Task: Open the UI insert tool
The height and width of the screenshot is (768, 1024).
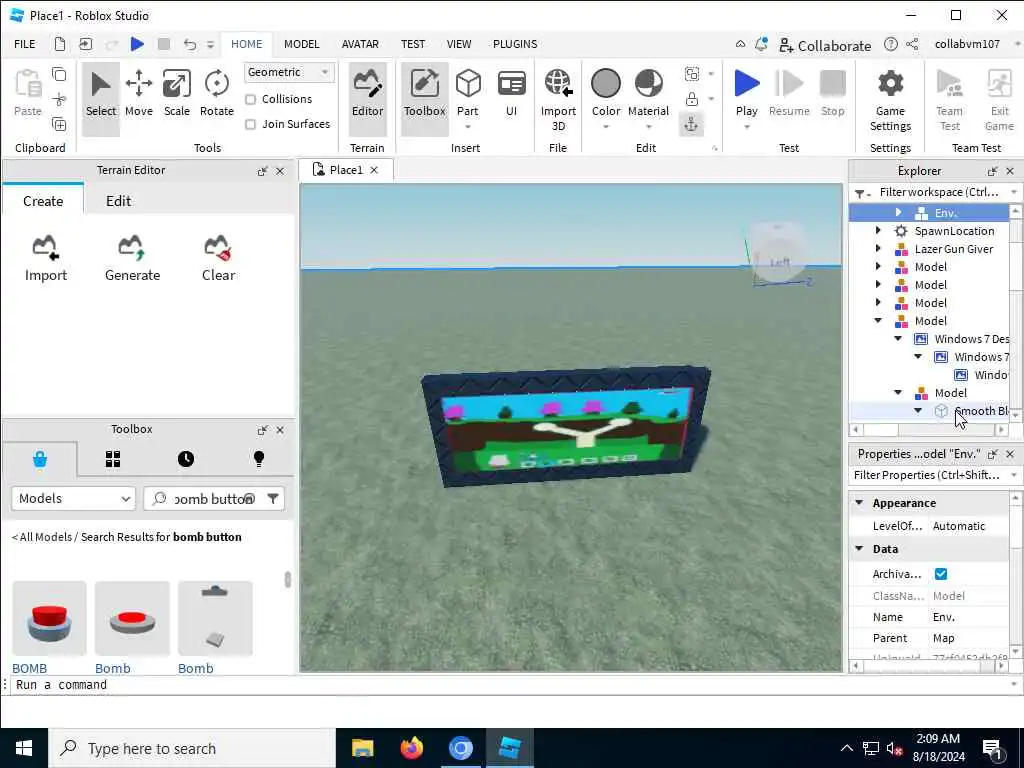Action: click(511, 95)
